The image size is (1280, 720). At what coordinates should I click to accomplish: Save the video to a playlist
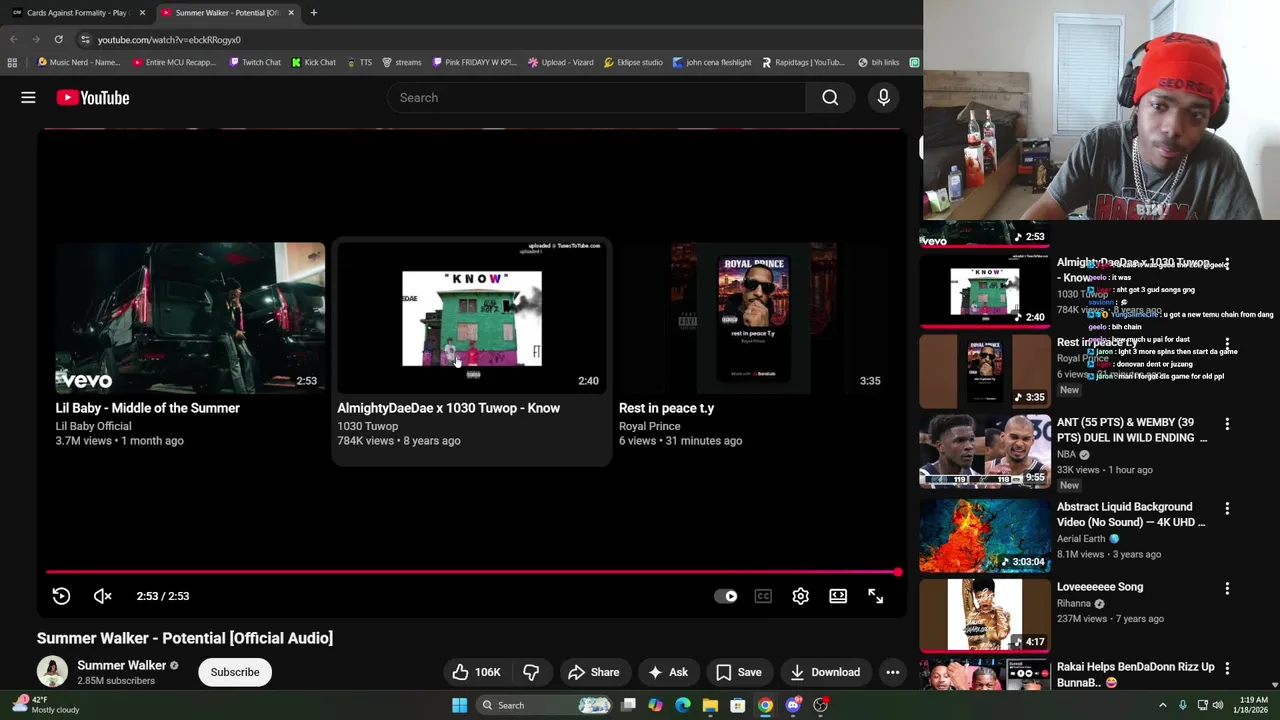point(739,672)
